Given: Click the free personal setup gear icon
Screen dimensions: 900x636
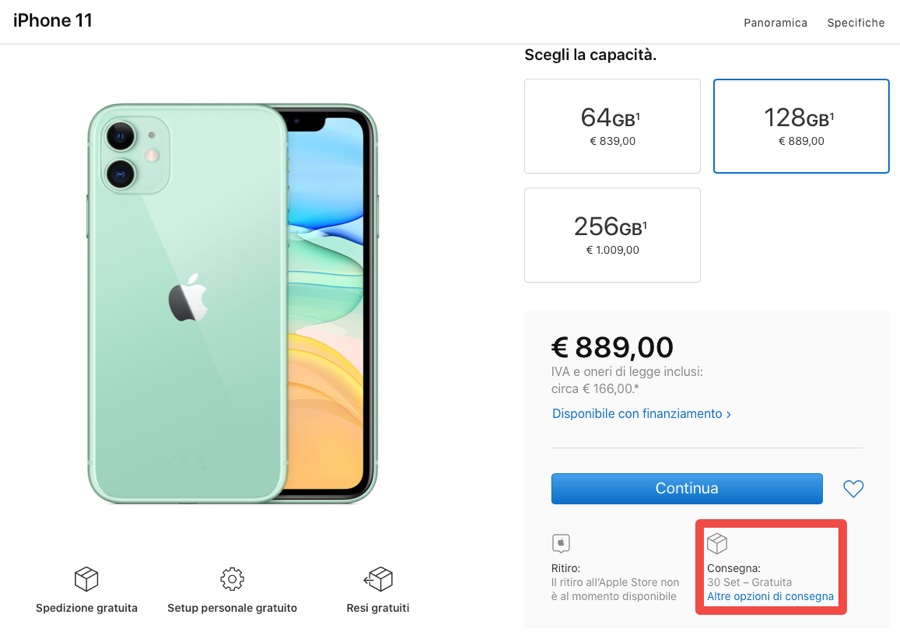Looking at the screenshot, I should coord(232,579).
